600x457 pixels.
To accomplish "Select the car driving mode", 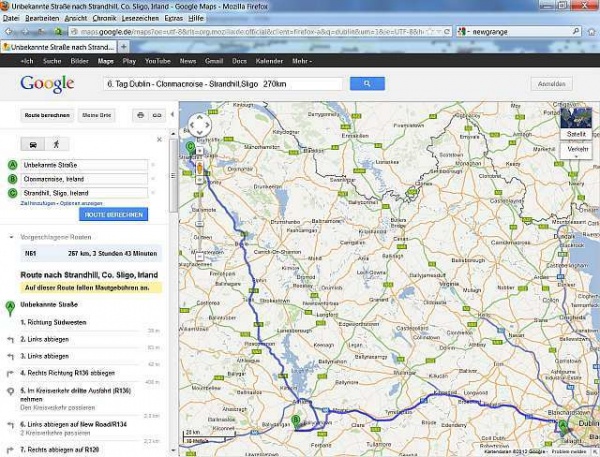I will [x=33, y=144].
